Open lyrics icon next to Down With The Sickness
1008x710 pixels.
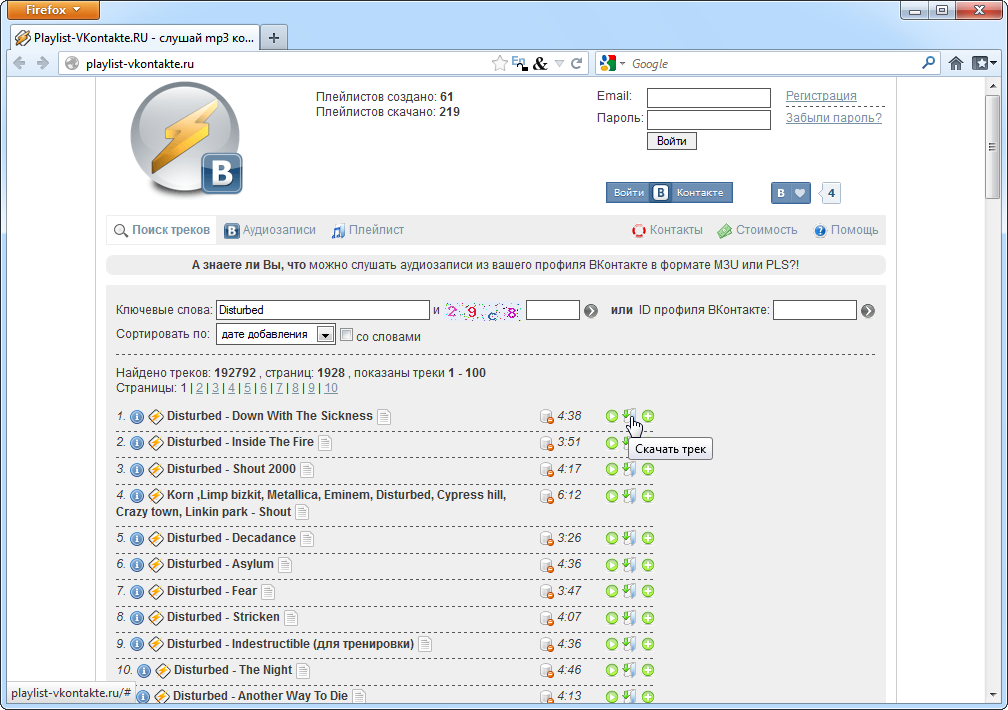coord(384,417)
